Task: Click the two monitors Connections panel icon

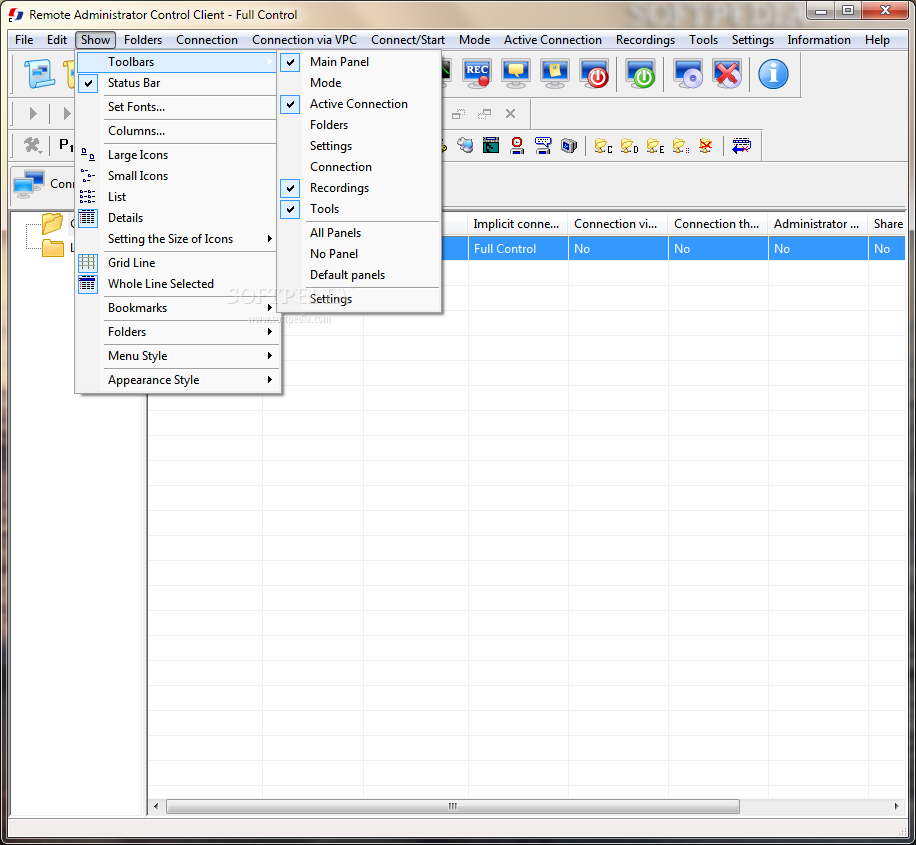Action: 29,184
